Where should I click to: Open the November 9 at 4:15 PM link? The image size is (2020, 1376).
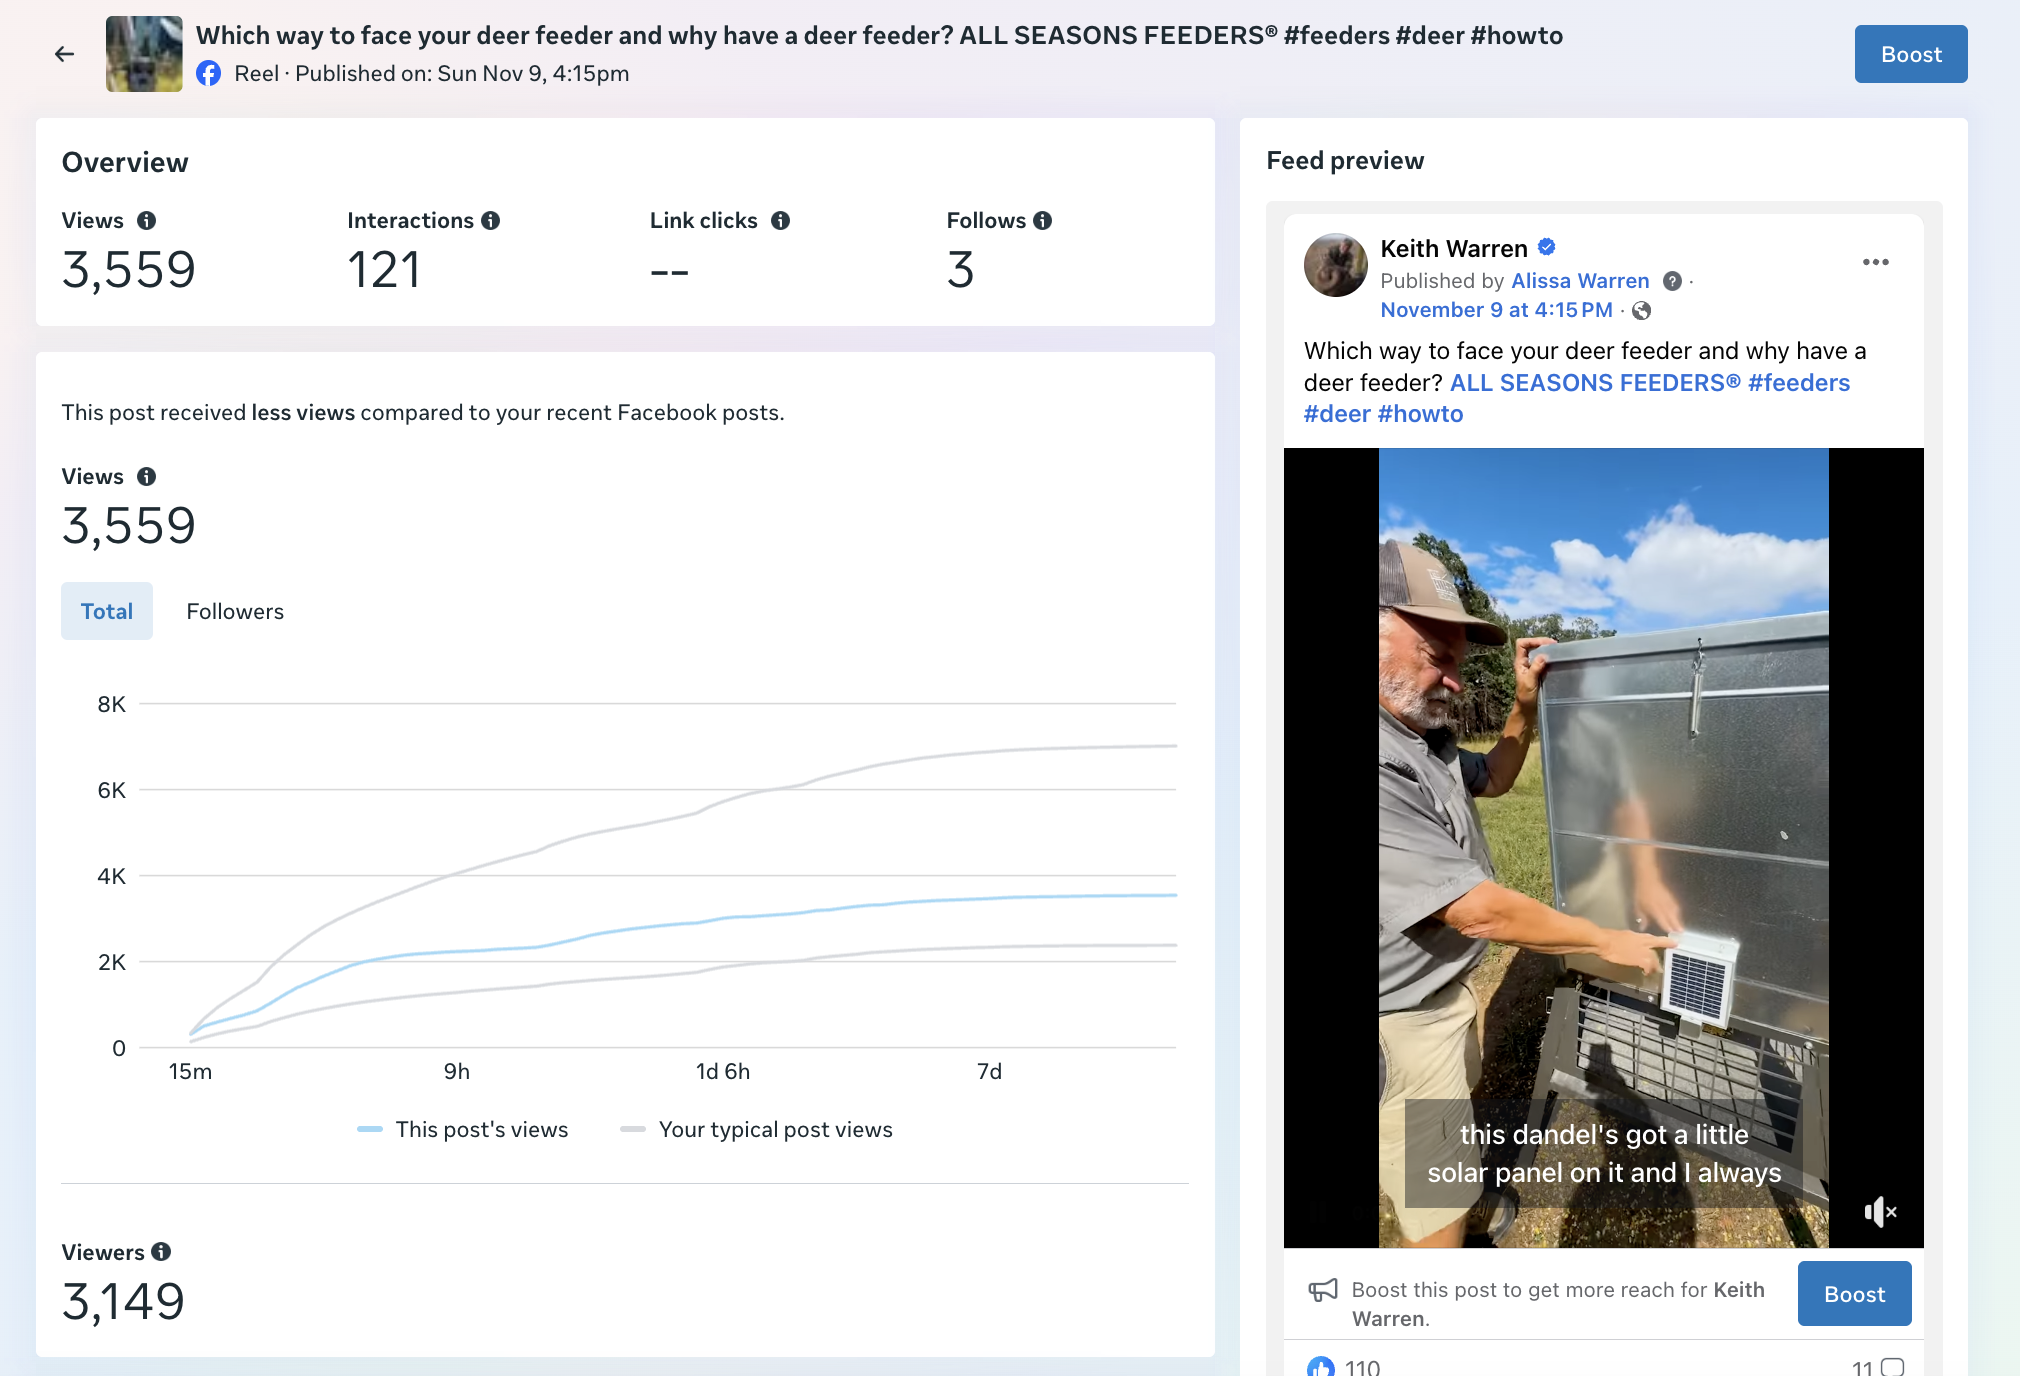click(1496, 310)
